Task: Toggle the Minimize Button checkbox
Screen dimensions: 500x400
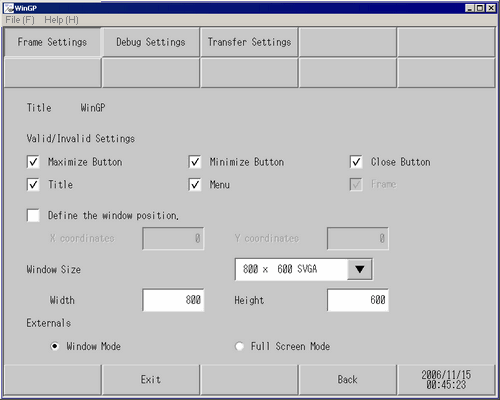Action: pos(195,162)
